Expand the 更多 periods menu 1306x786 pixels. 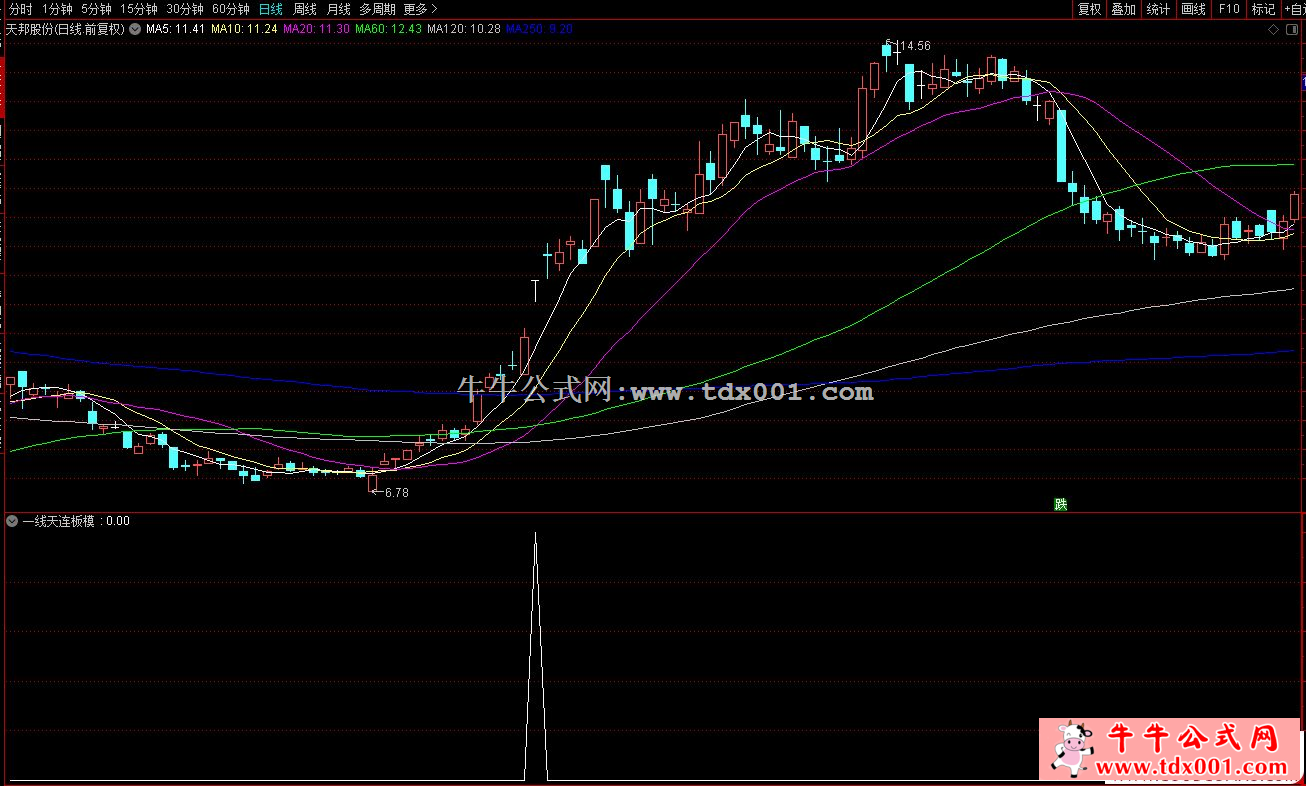pos(421,9)
